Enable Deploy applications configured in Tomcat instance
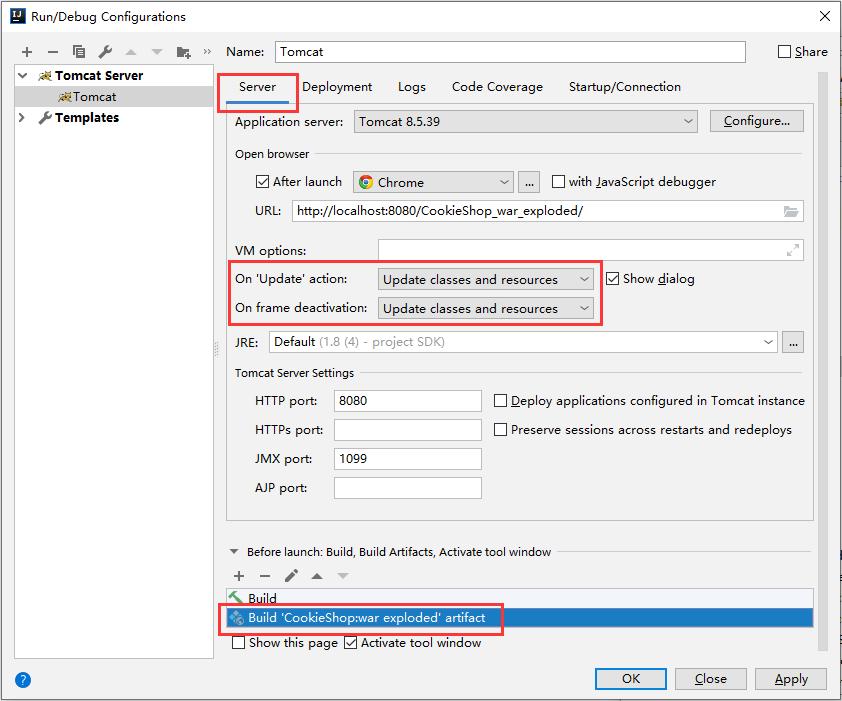The image size is (842, 701). 500,401
